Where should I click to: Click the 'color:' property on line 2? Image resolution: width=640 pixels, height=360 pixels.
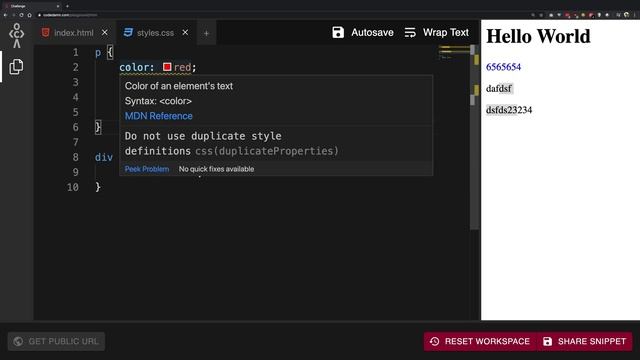point(137,67)
